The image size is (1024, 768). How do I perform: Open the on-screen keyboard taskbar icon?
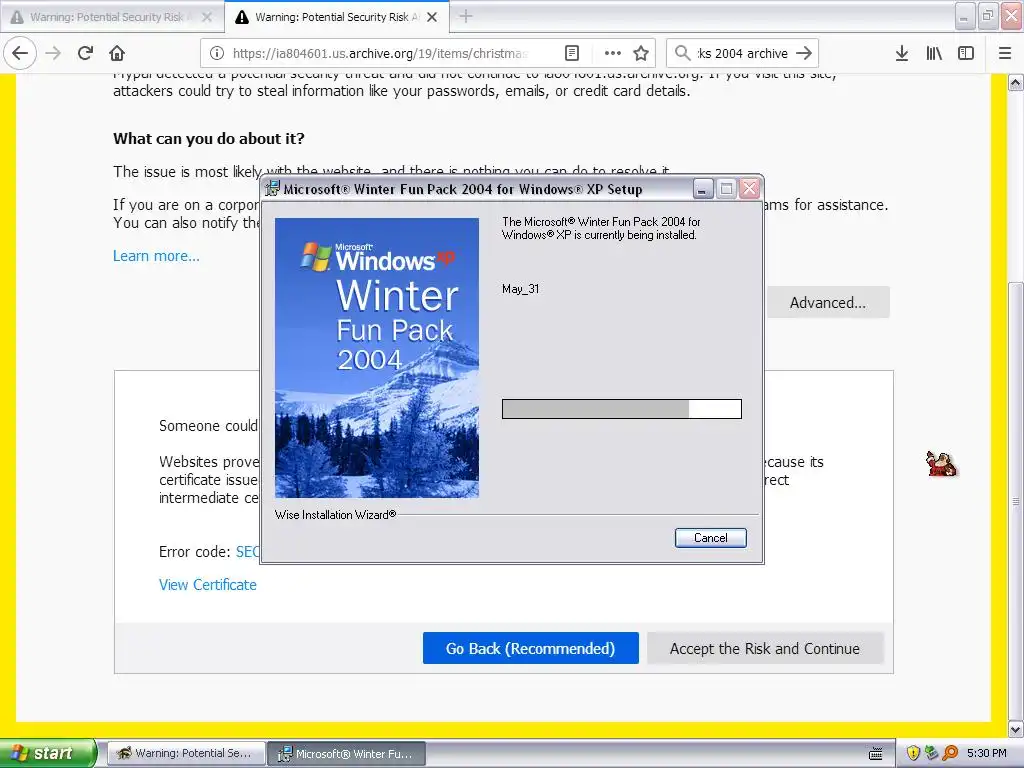click(x=876, y=754)
